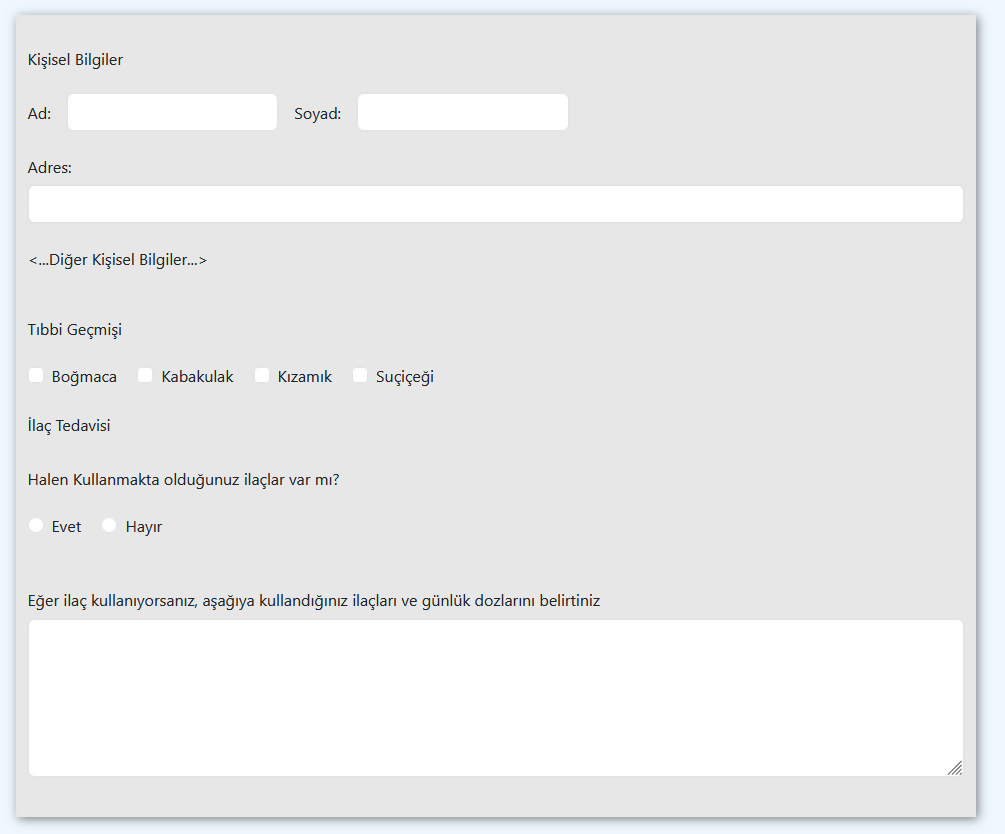
Task: Click the Adres text field
Action: [494, 203]
